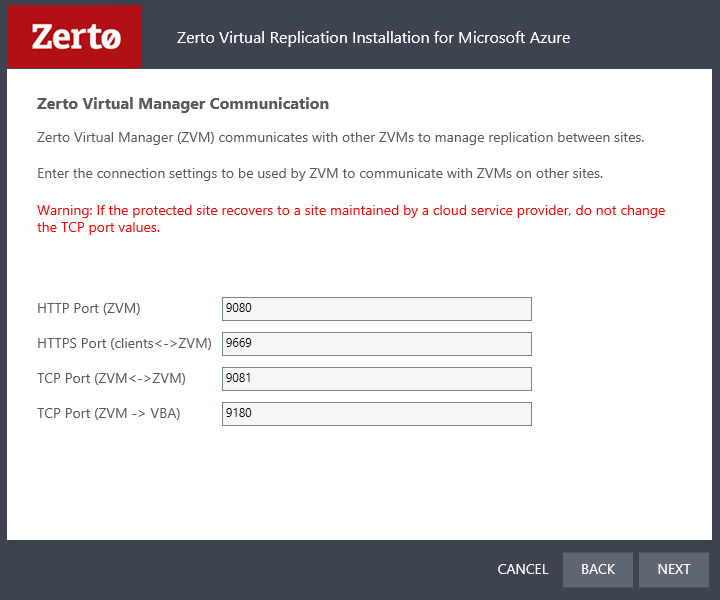Screen dimensions: 720x600
Task: Click the 'TCP Port (ZVM<->ZVM)' label
Action: (x=112, y=378)
